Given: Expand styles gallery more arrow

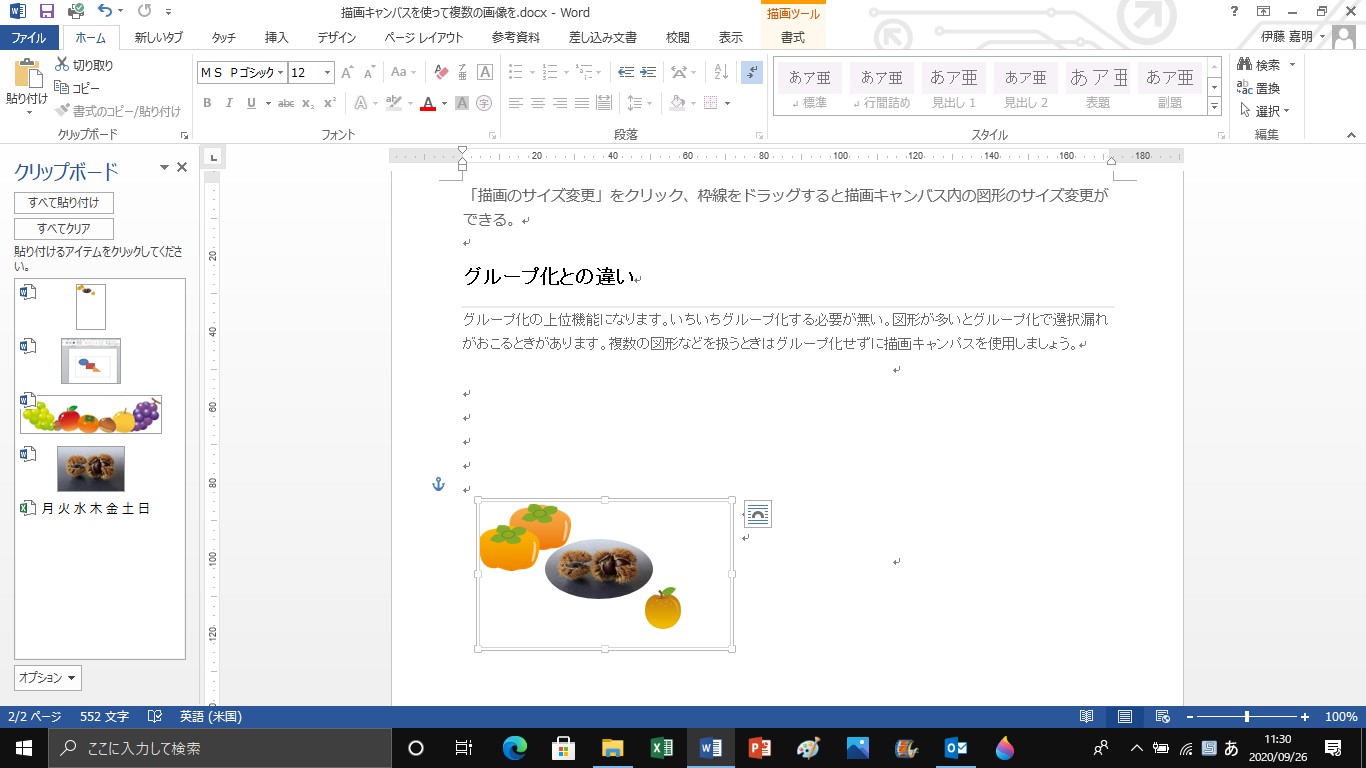Looking at the screenshot, I should point(1214,106).
